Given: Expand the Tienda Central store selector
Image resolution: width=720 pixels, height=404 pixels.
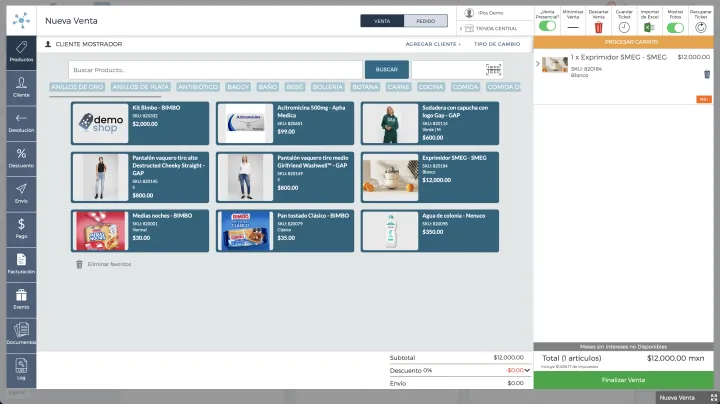Looking at the screenshot, I should (495, 28).
